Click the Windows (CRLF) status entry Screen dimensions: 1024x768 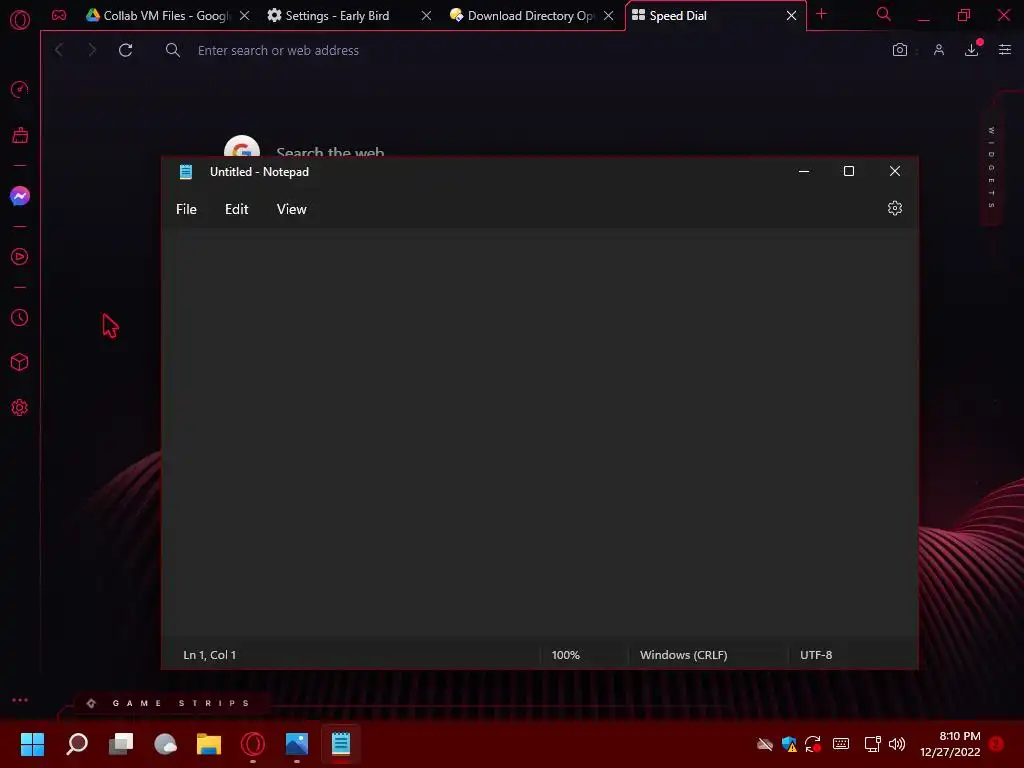tap(683, 655)
